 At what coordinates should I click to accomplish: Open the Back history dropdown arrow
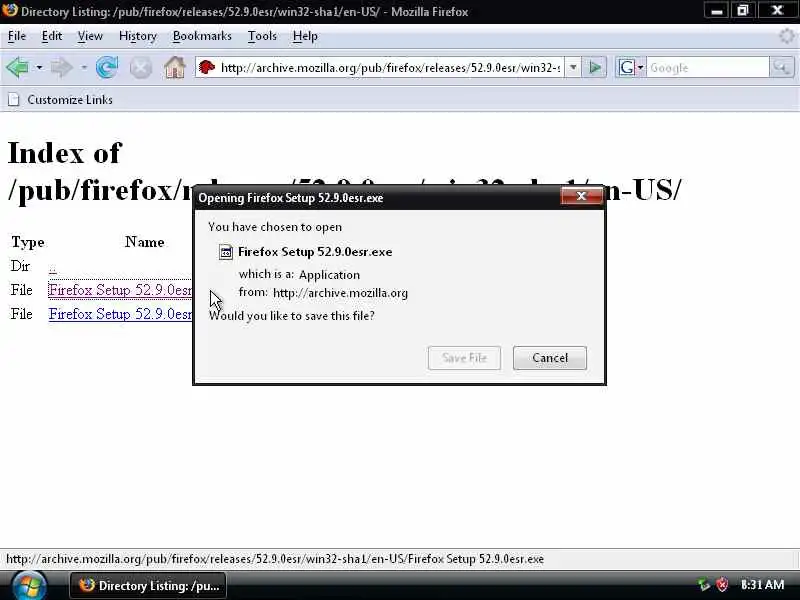pos(39,67)
